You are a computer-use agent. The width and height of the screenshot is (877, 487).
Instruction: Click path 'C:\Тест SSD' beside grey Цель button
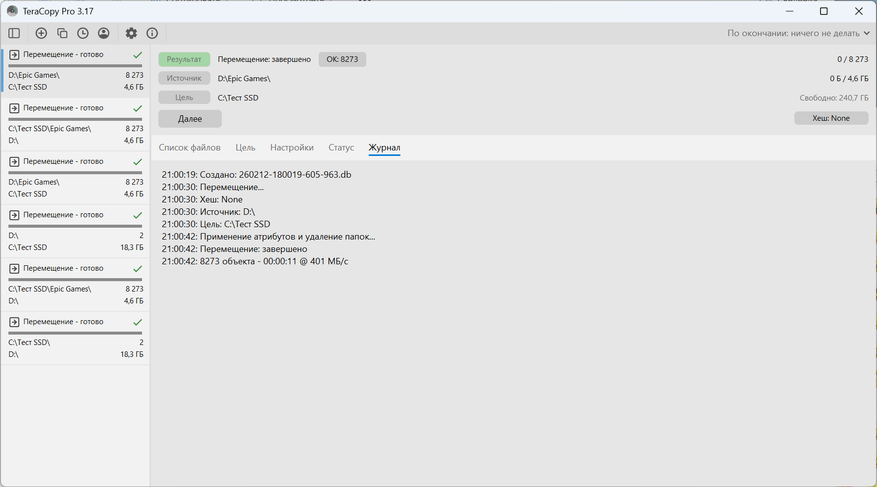click(238, 98)
